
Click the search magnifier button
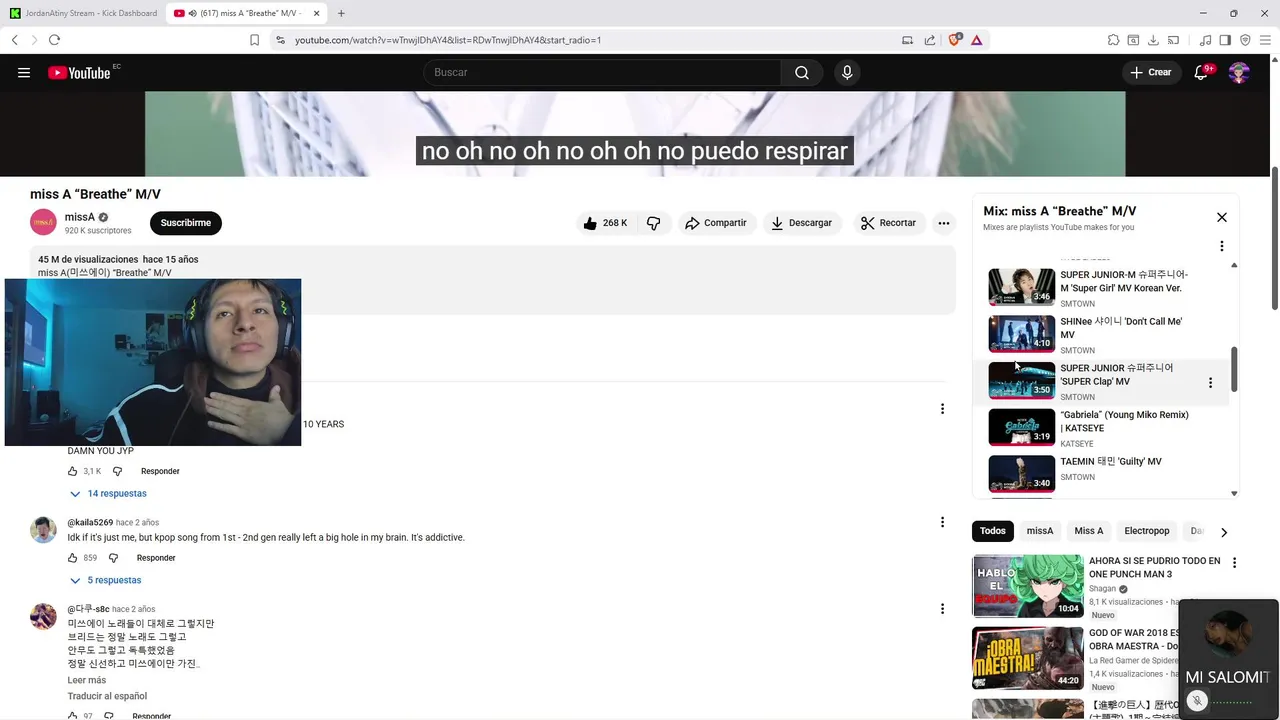[x=802, y=72]
